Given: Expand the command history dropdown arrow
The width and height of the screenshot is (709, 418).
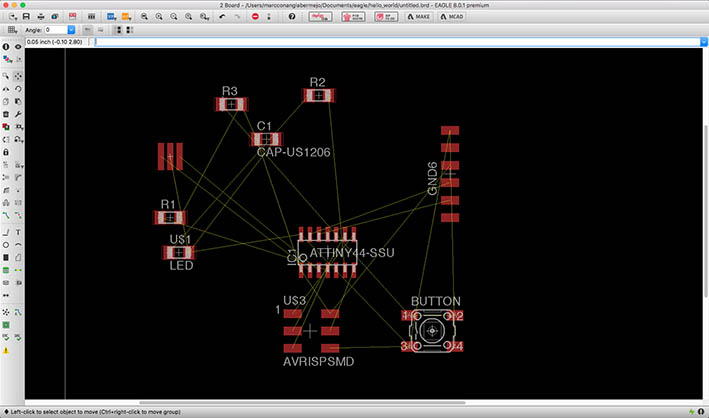Looking at the screenshot, I should pyautogui.click(x=704, y=42).
